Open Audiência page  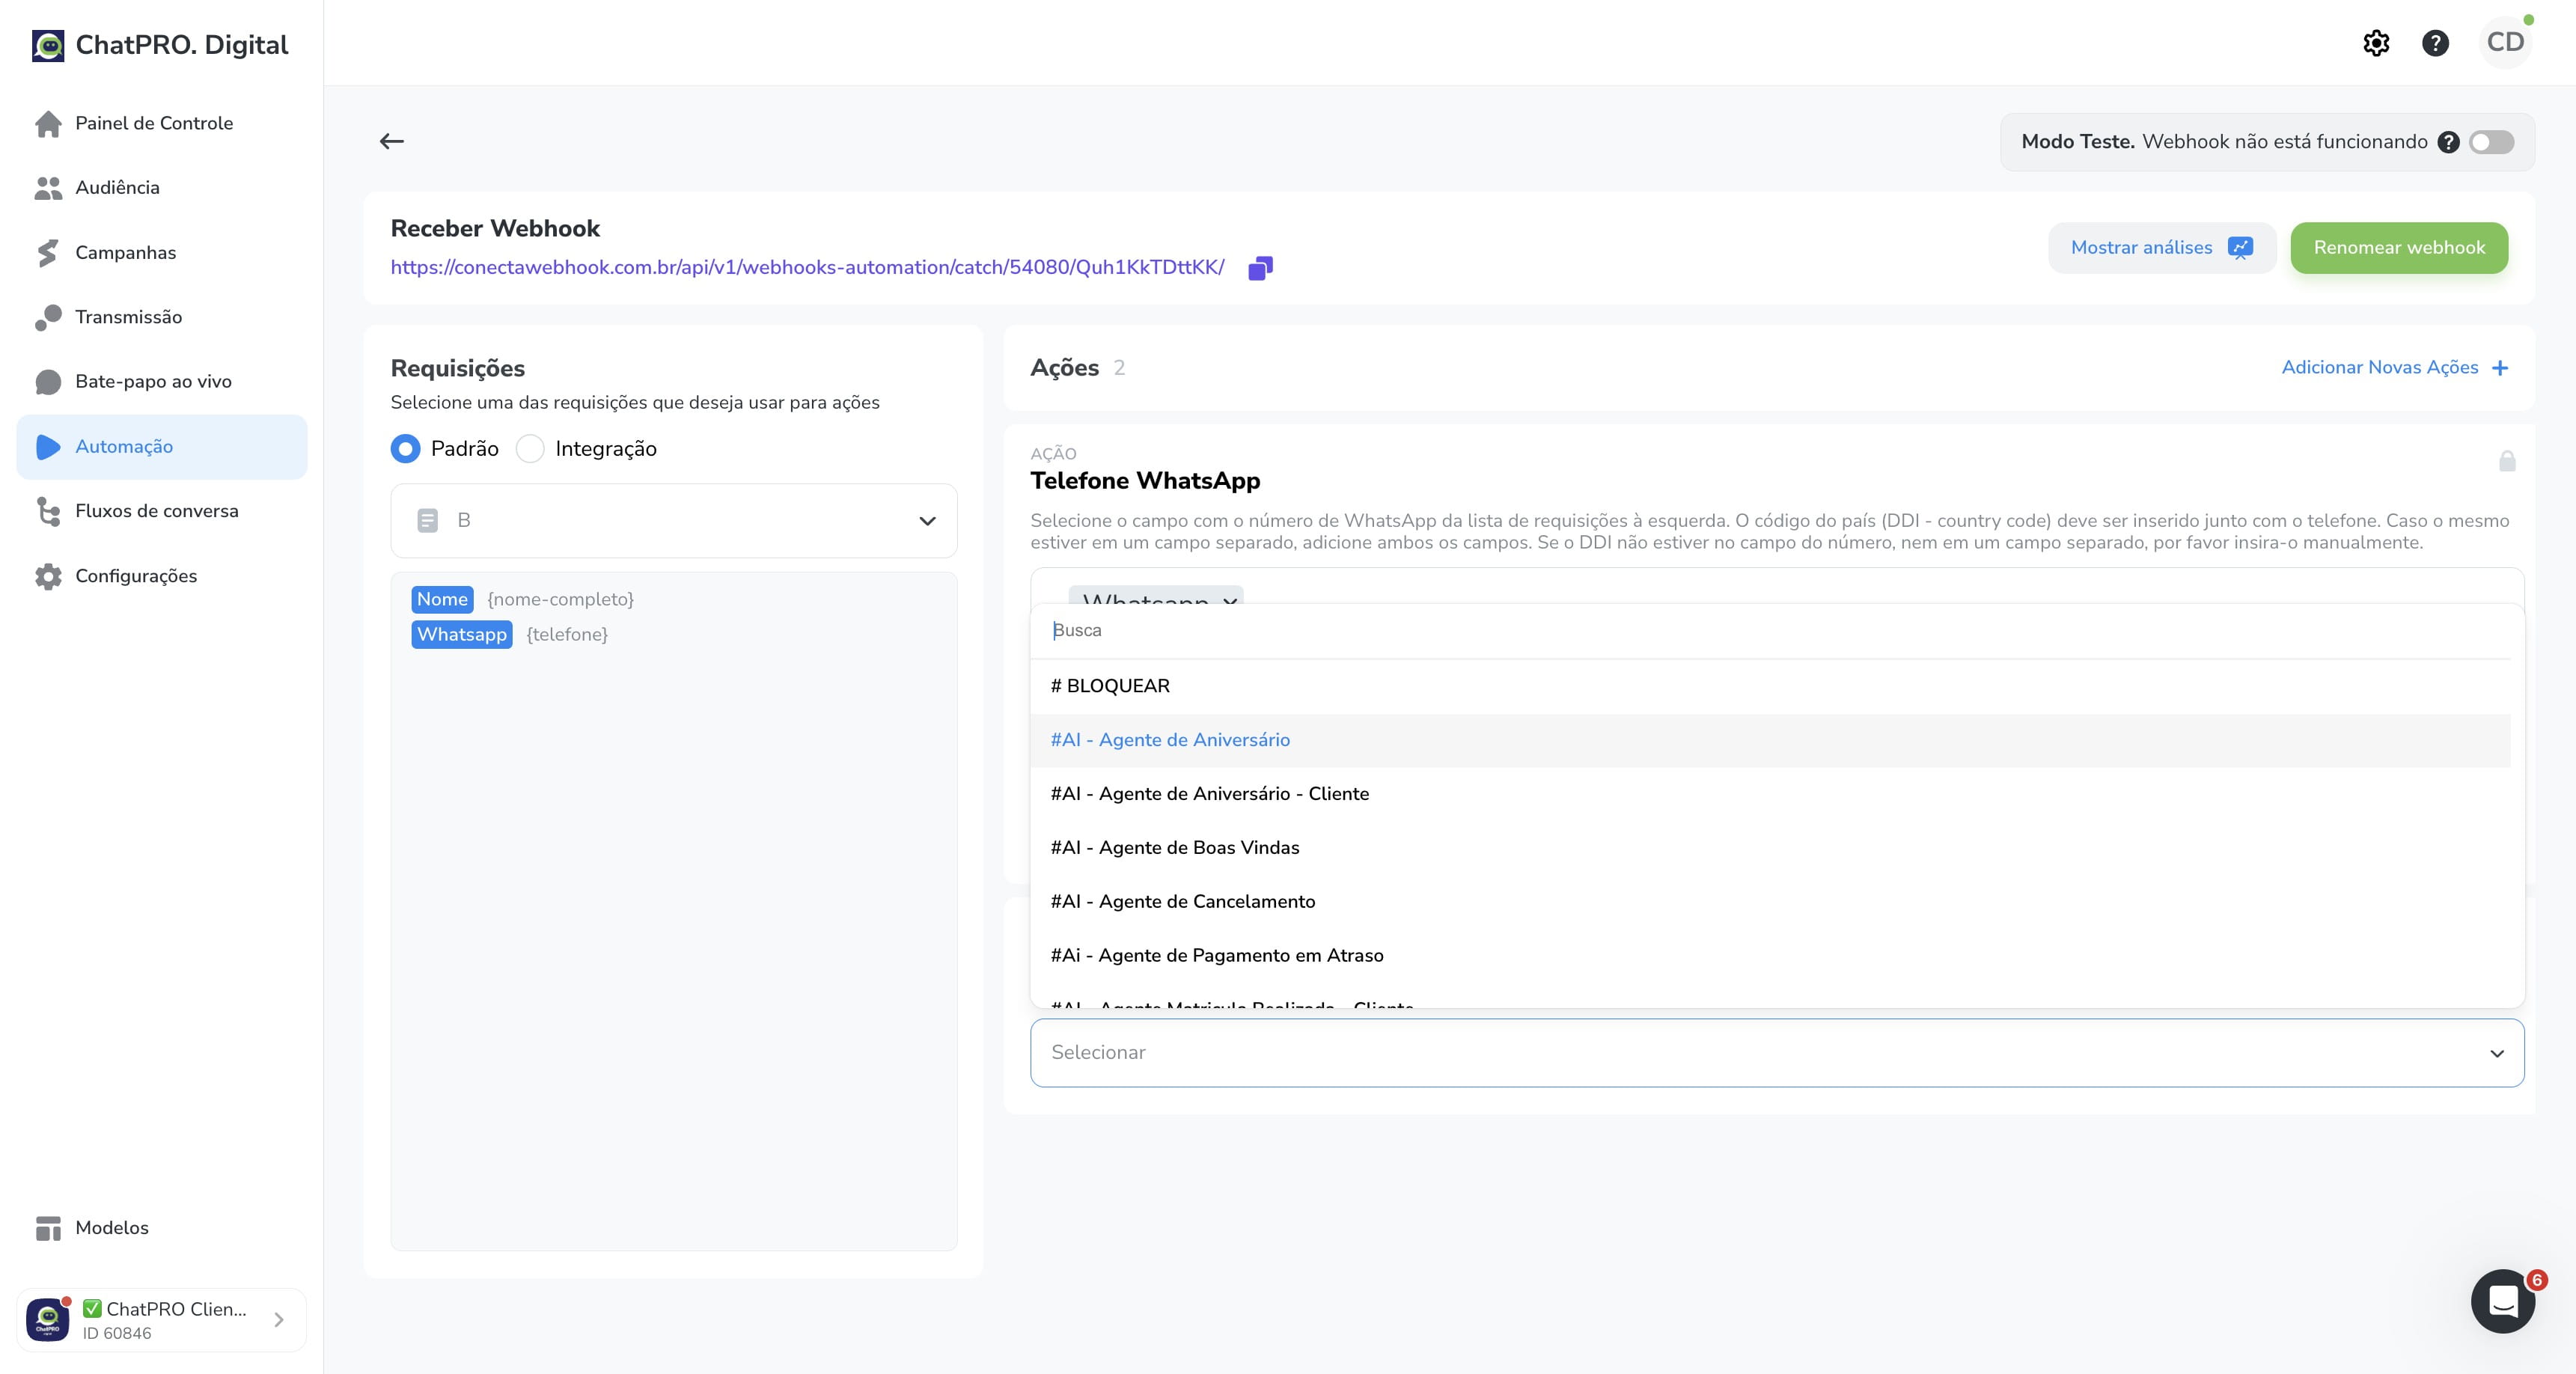[x=162, y=188]
